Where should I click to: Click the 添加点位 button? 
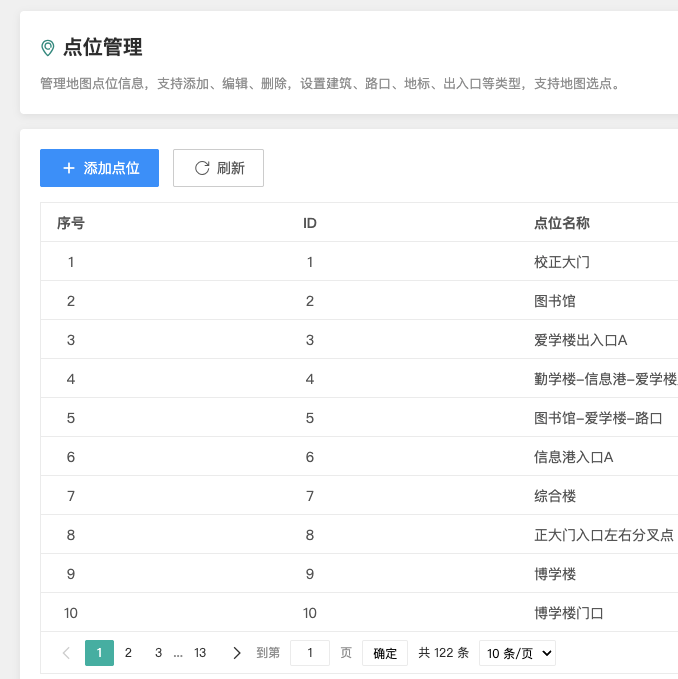tap(99, 168)
